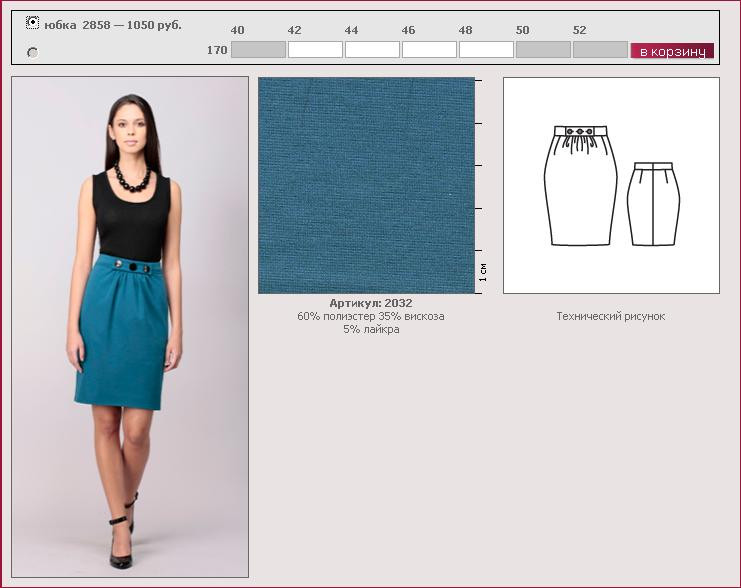741x588 pixels.
Task: Click the size 42 quantity field
Action: pyautogui.click(x=315, y=49)
